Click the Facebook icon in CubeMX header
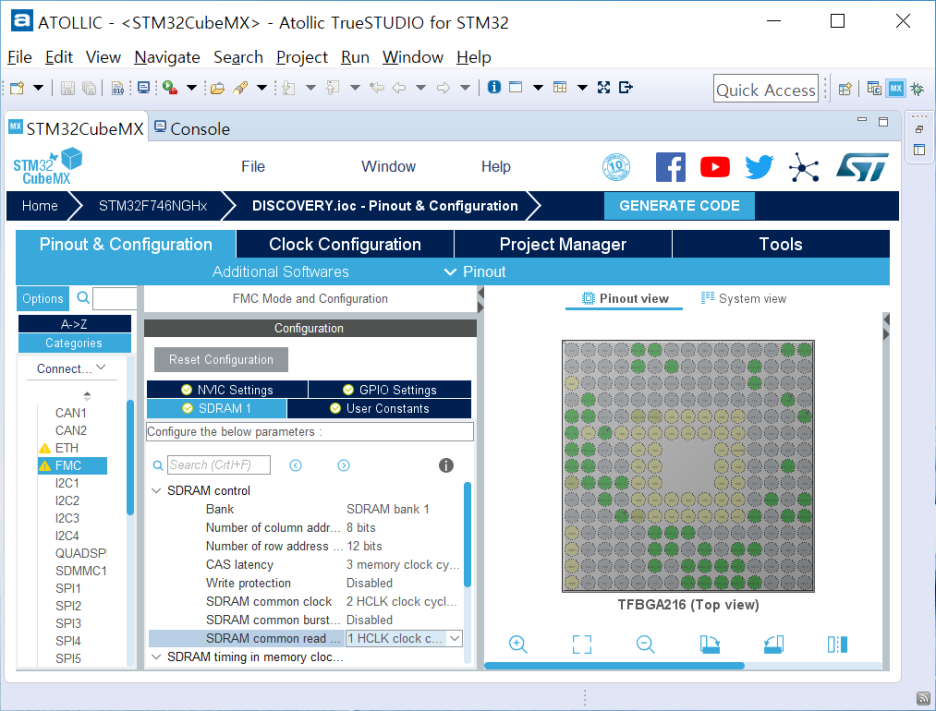Image resolution: width=936 pixels, height=711 pixels. click(670, 167)
